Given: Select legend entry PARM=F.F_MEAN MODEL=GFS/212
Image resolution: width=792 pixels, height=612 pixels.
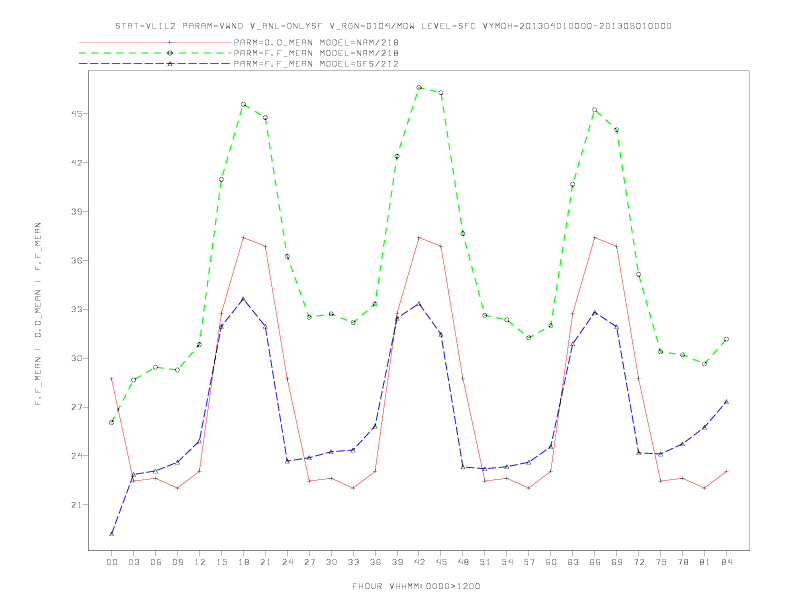Looking at the screenshot, I should 316,64.
